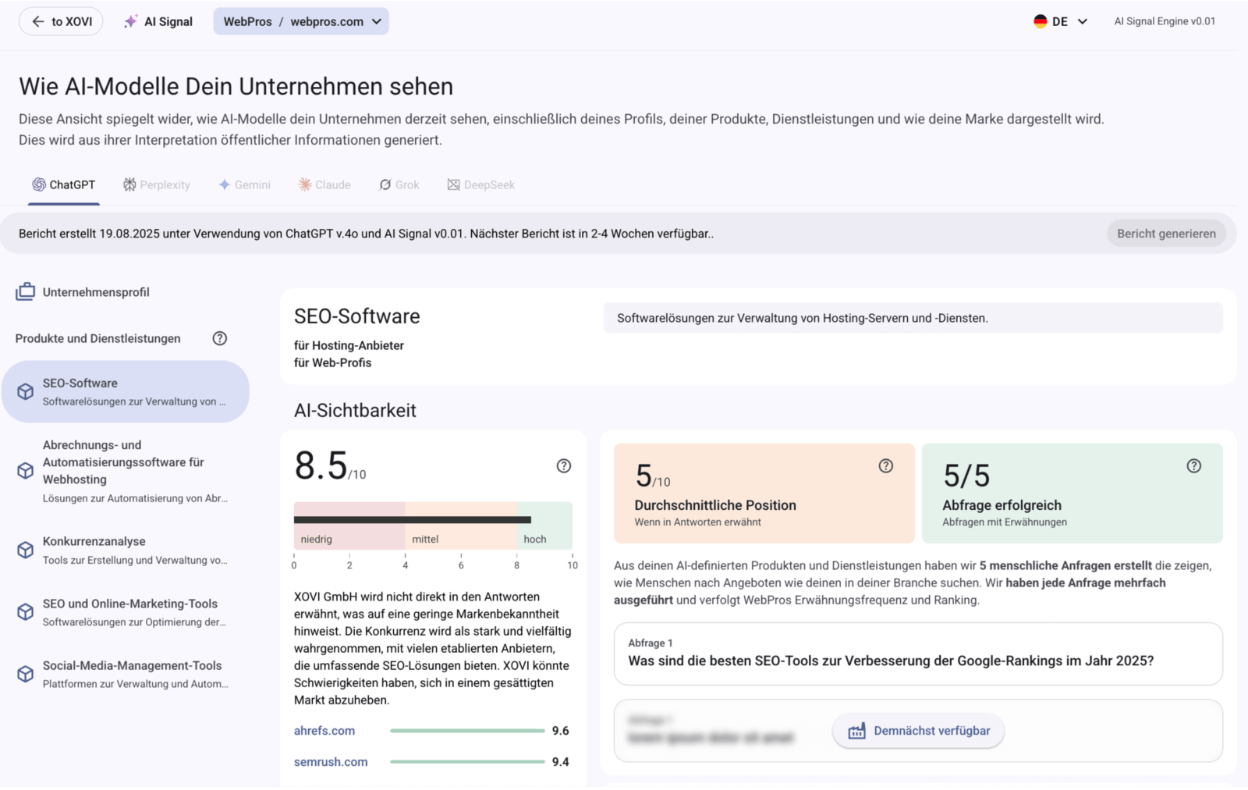Click the German flag icon
The image size is (1248, 790).
point(1040,21)
